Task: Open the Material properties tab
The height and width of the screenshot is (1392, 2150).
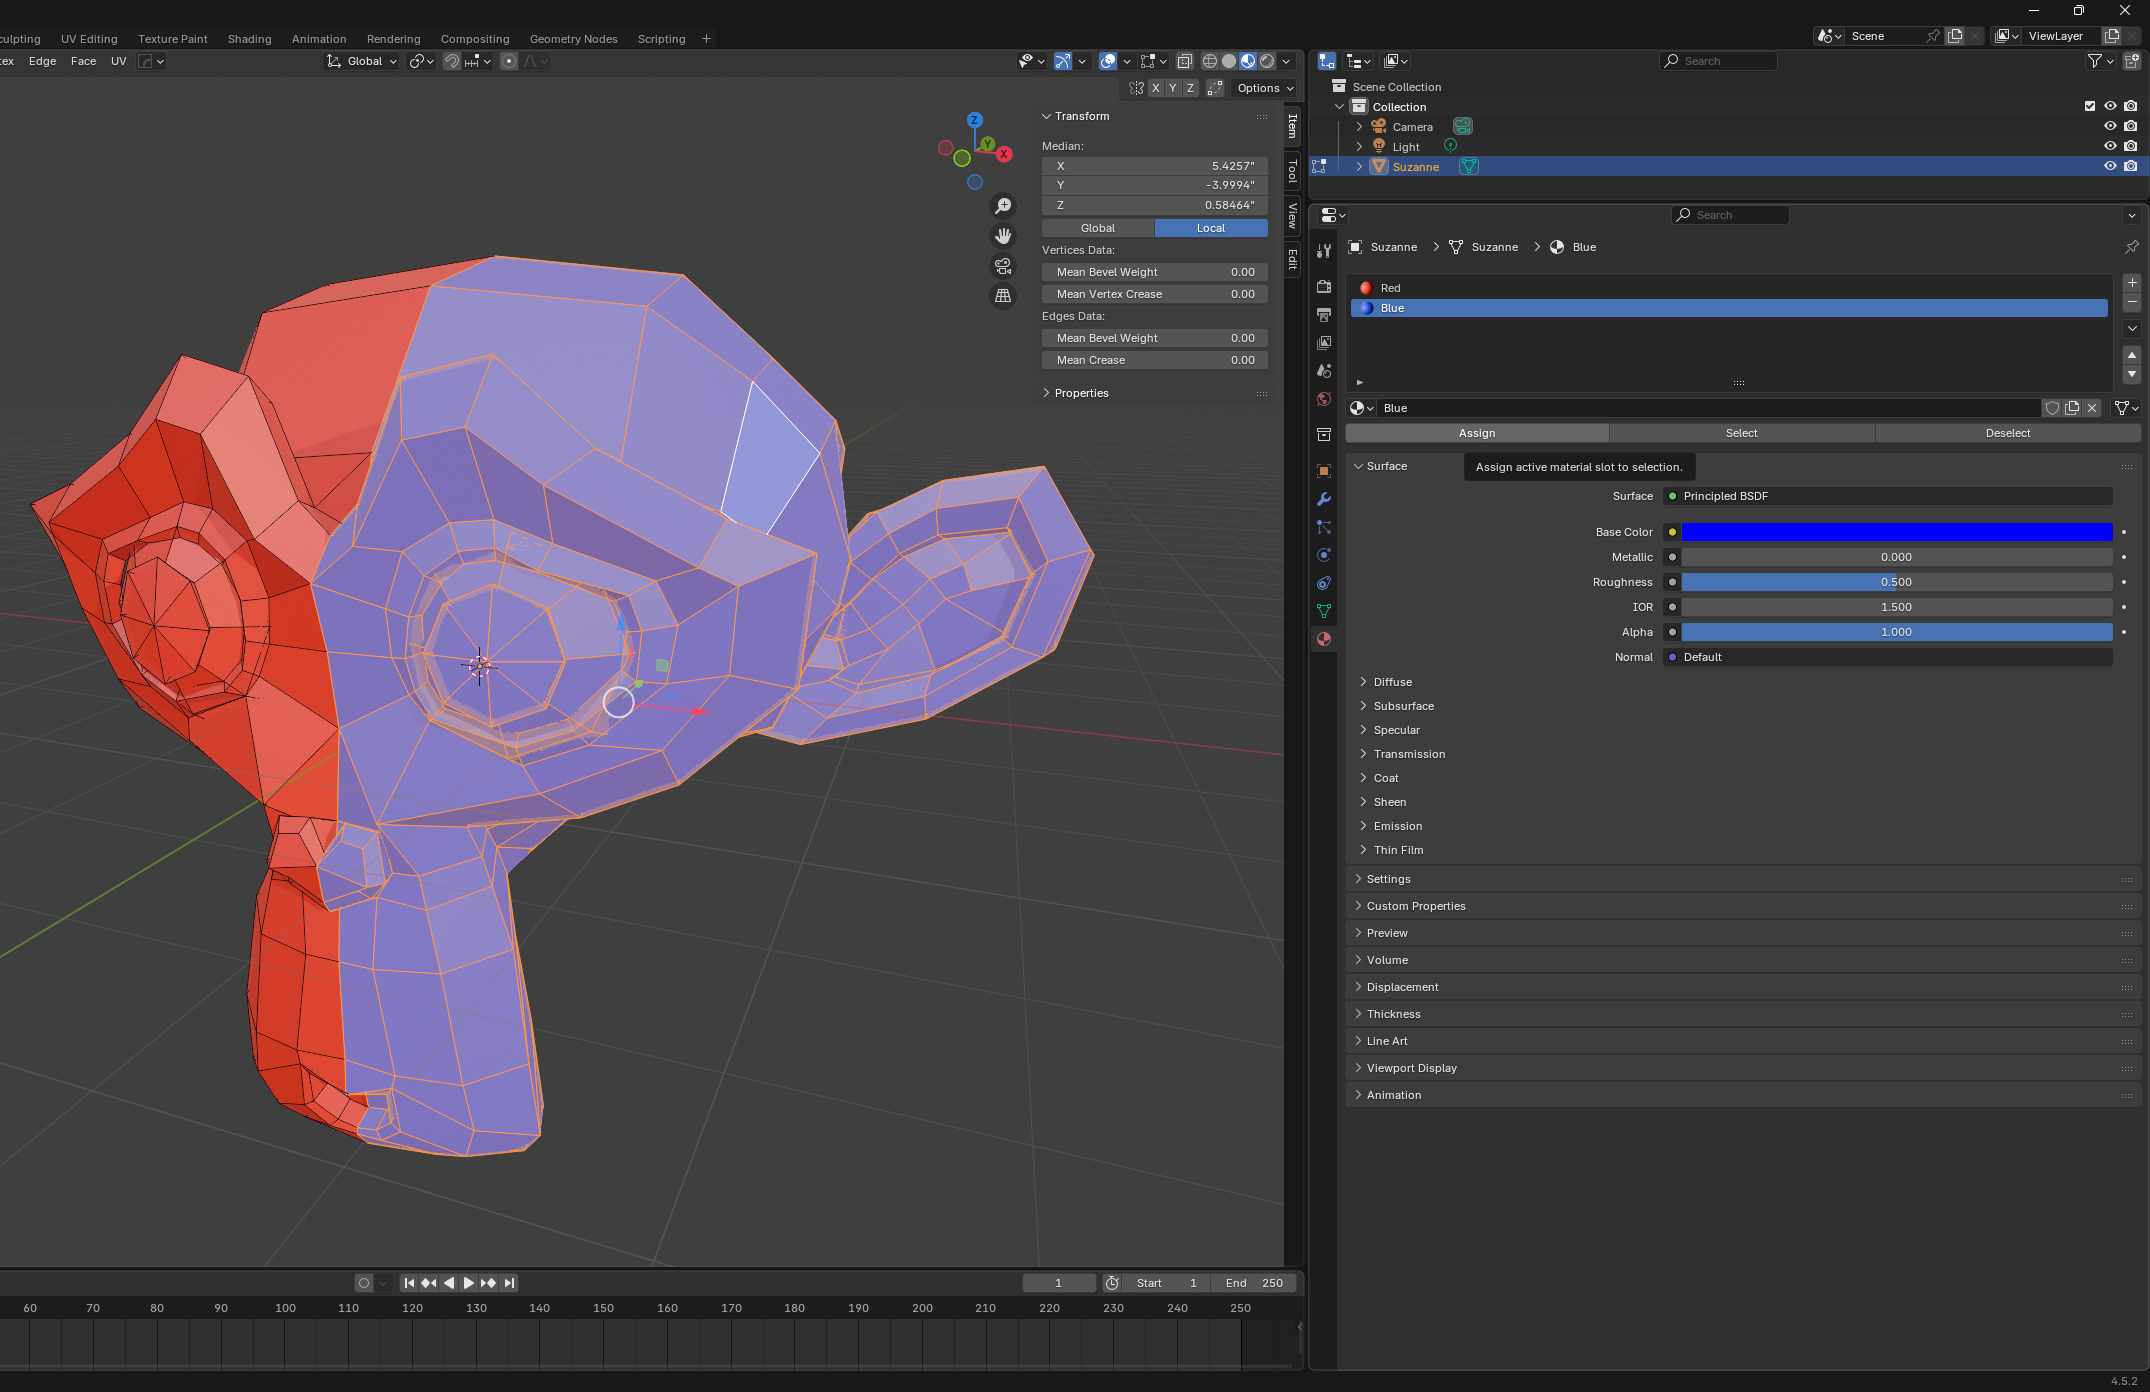Action: coord(1323,638)
